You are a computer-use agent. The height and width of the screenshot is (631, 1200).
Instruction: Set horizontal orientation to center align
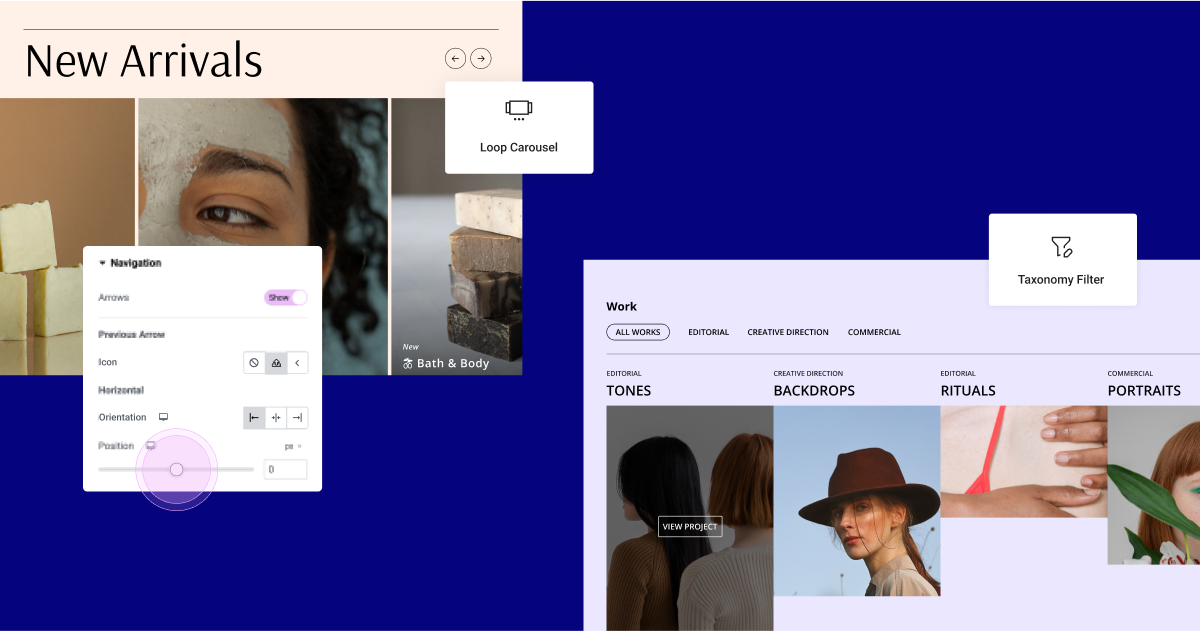click(x=276, y=417)
